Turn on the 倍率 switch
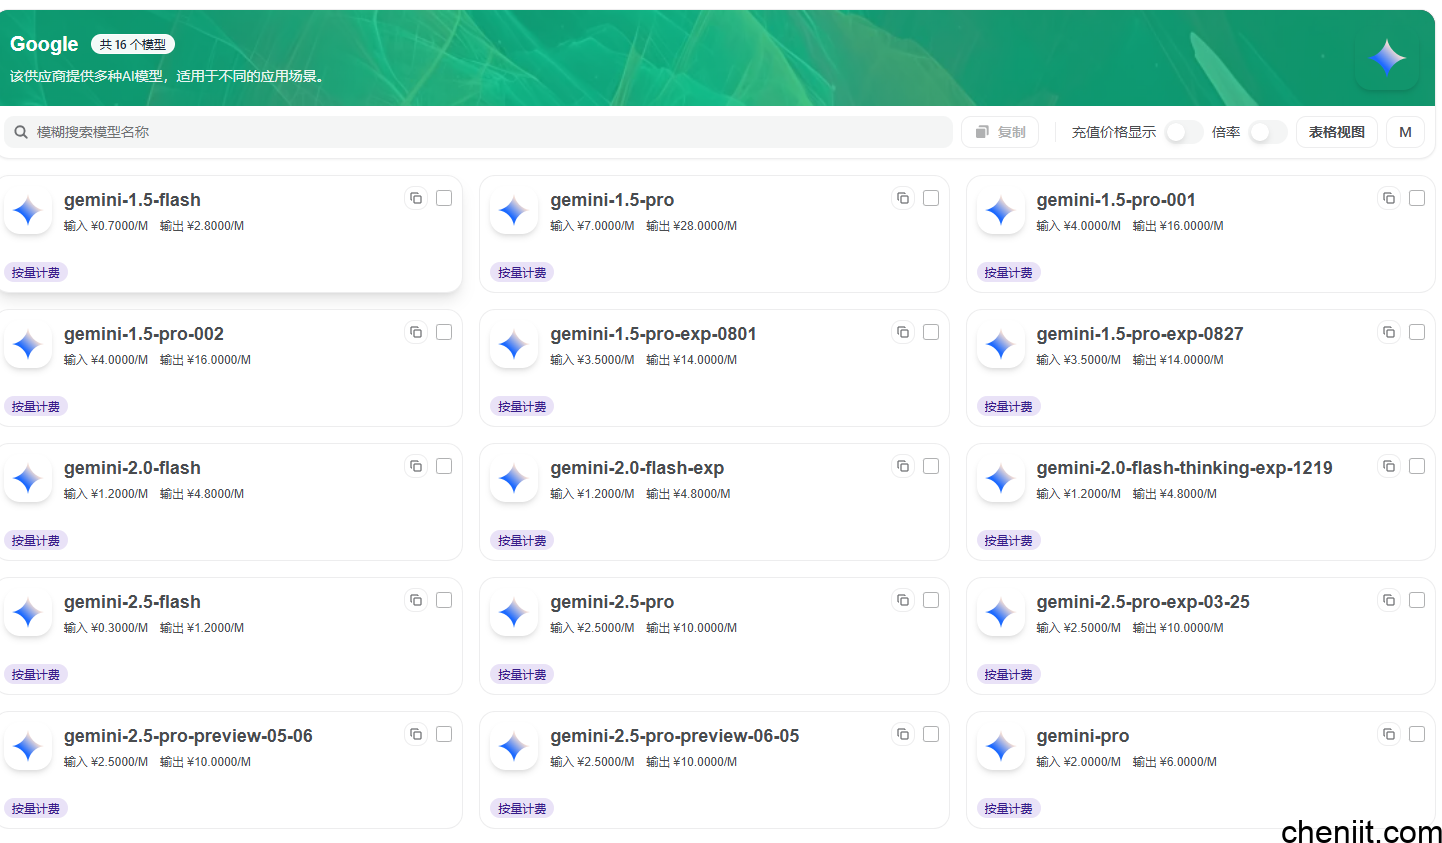 pyautogui.click(x=1267, y=132)
